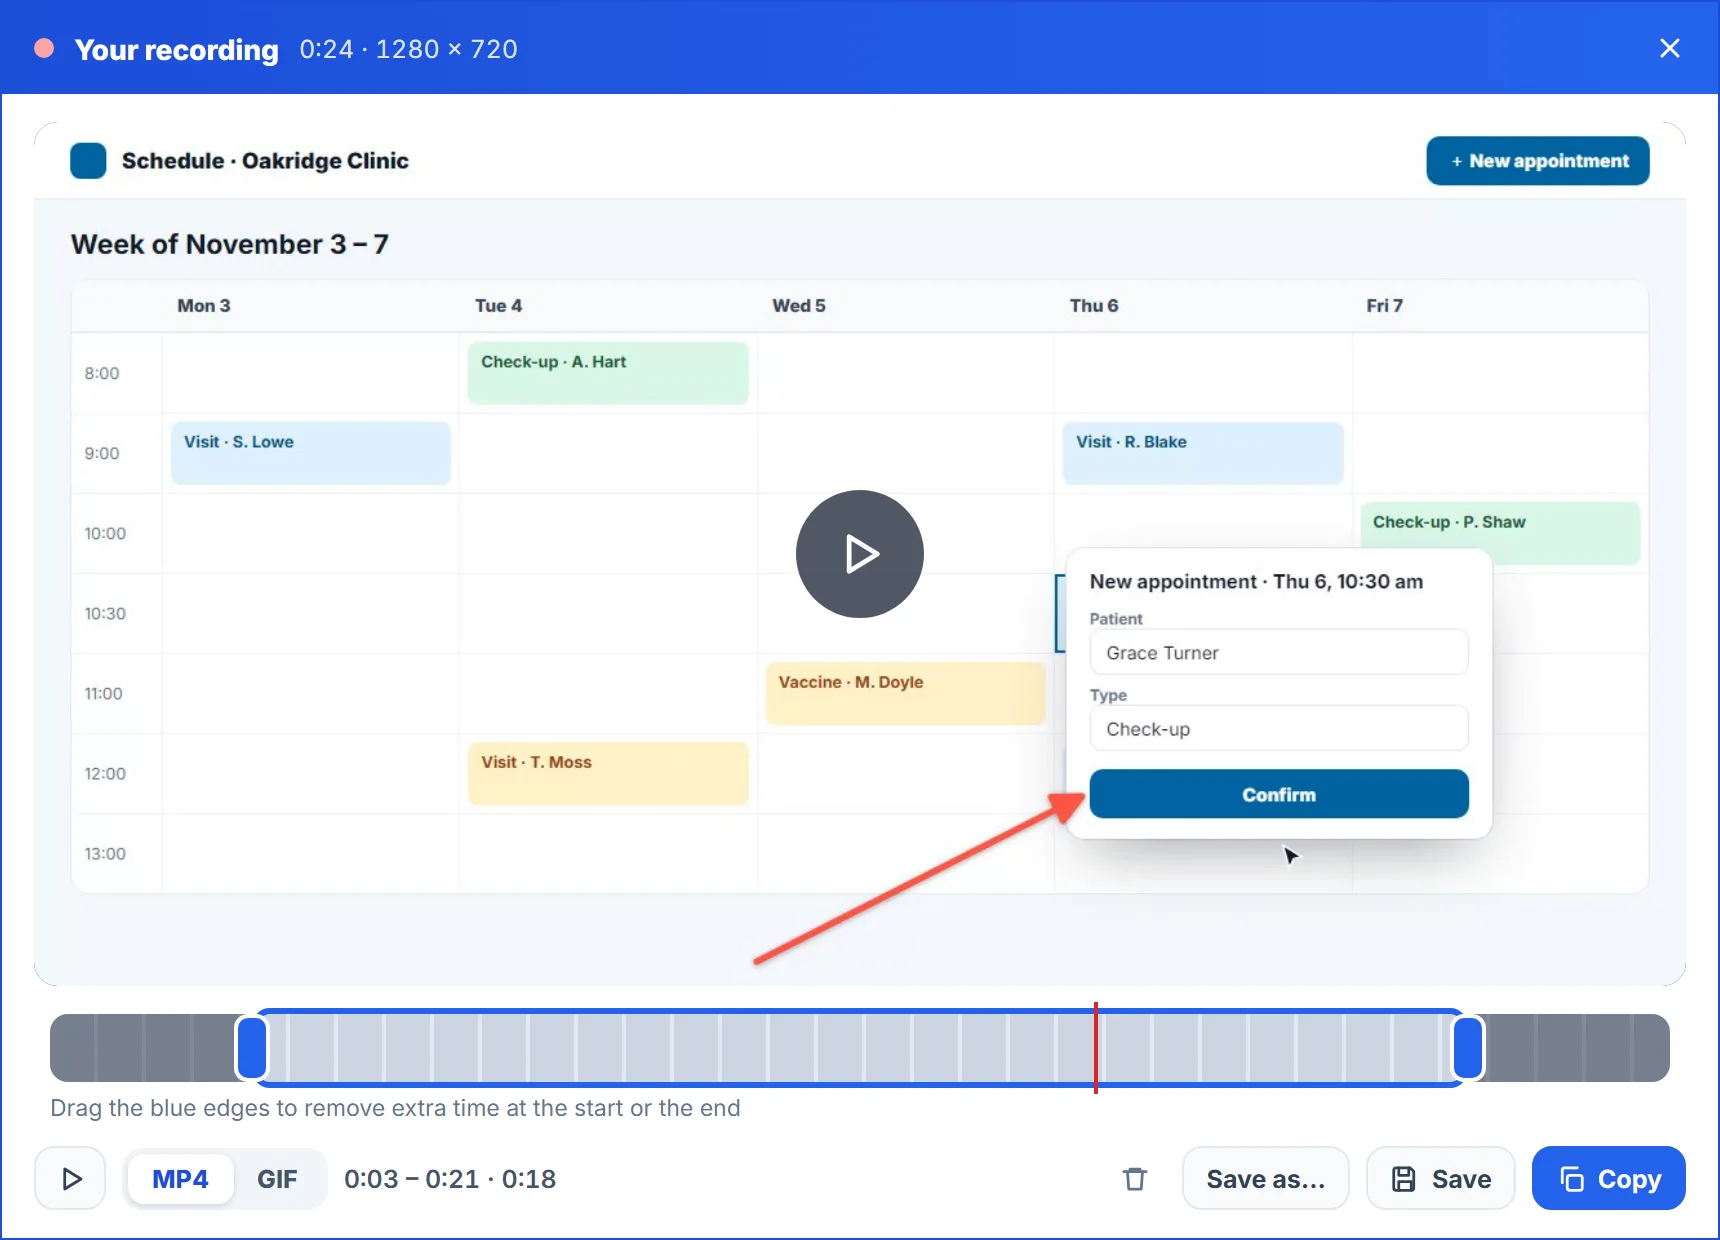Click the left blue trim handle

[252, 1047]
